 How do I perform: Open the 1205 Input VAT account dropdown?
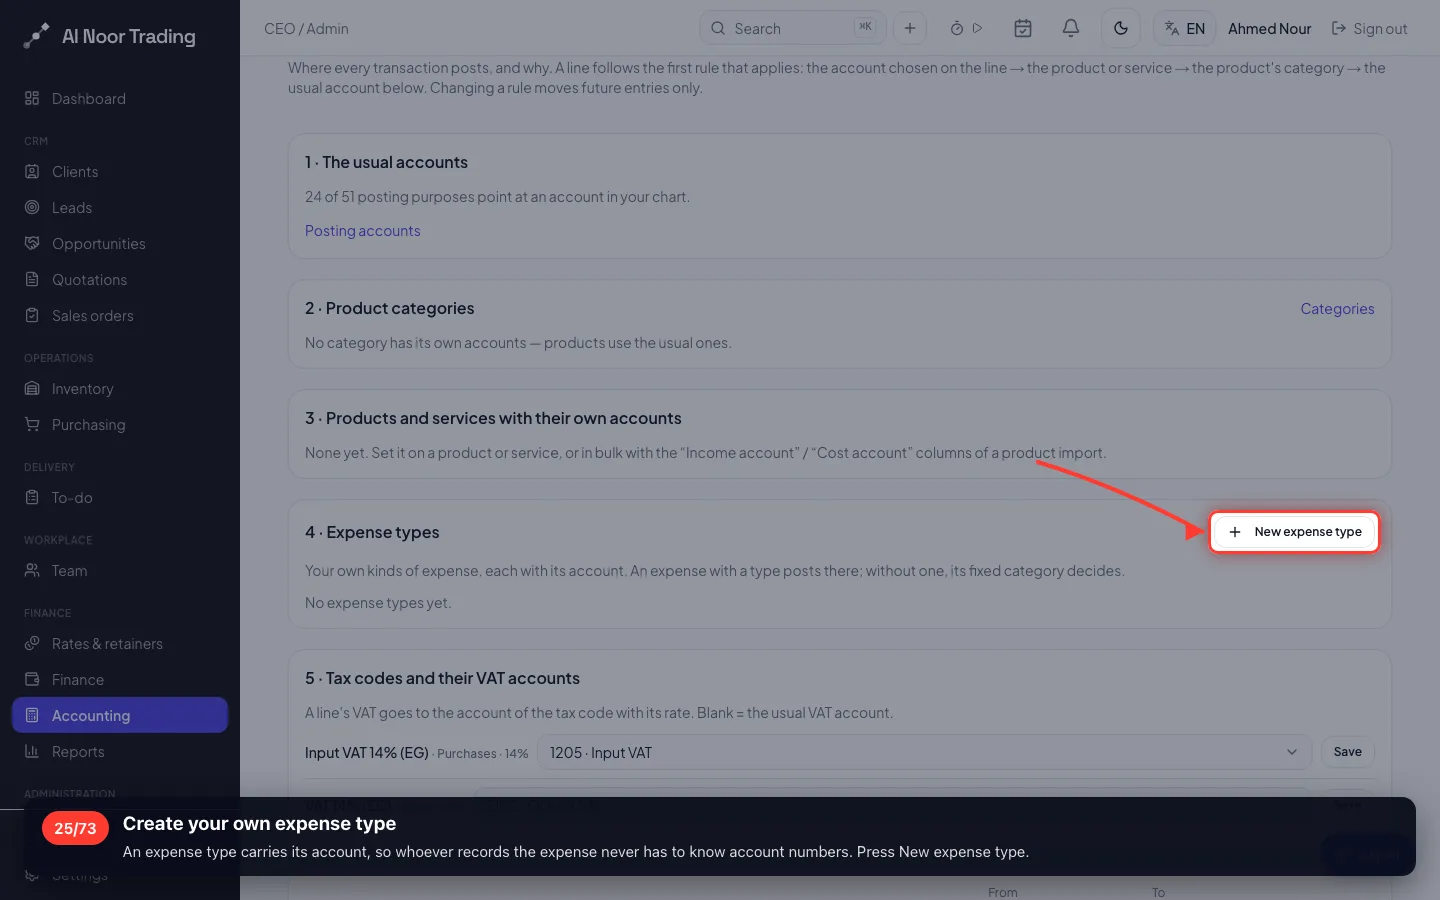924,752
